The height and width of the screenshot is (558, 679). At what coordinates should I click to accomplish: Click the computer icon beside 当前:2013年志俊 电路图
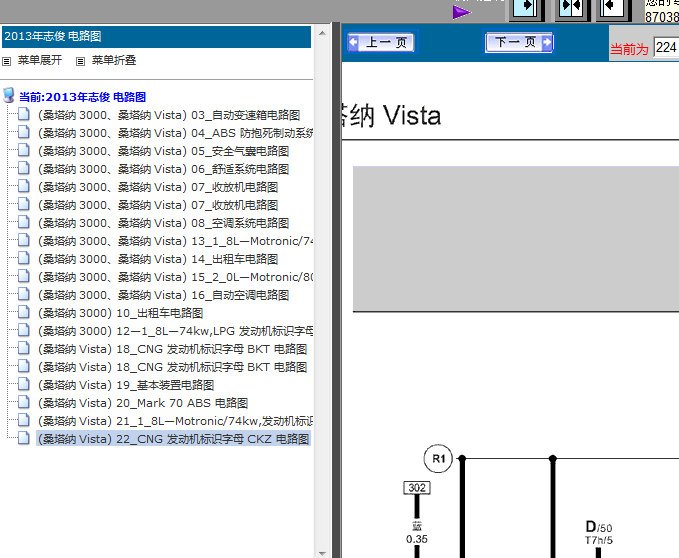(x=9, y=96)
